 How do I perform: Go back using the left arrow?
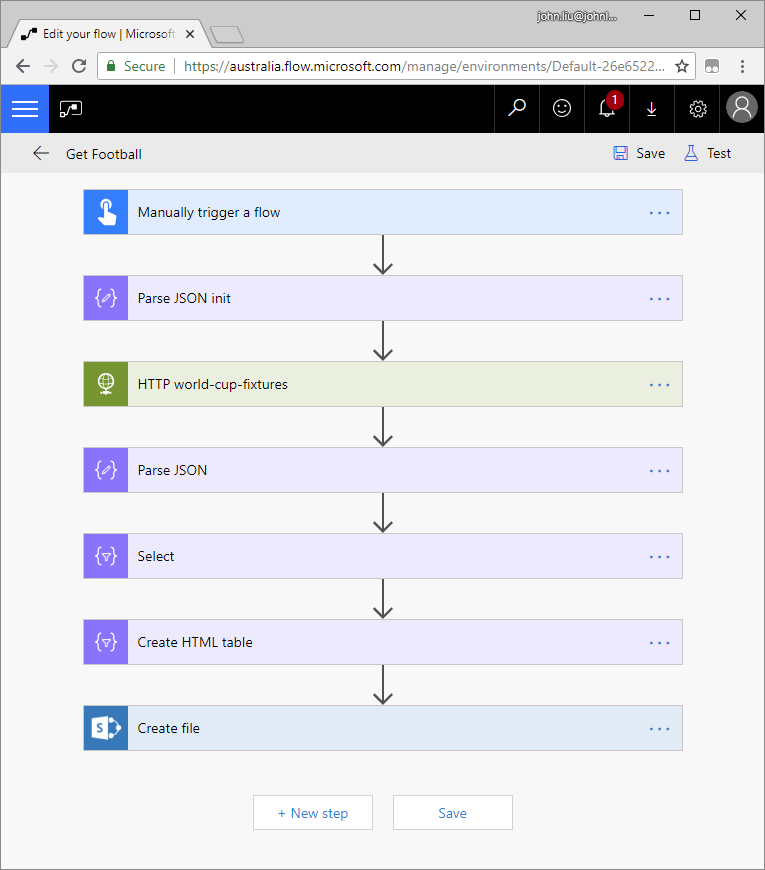[x=41, y=153]
